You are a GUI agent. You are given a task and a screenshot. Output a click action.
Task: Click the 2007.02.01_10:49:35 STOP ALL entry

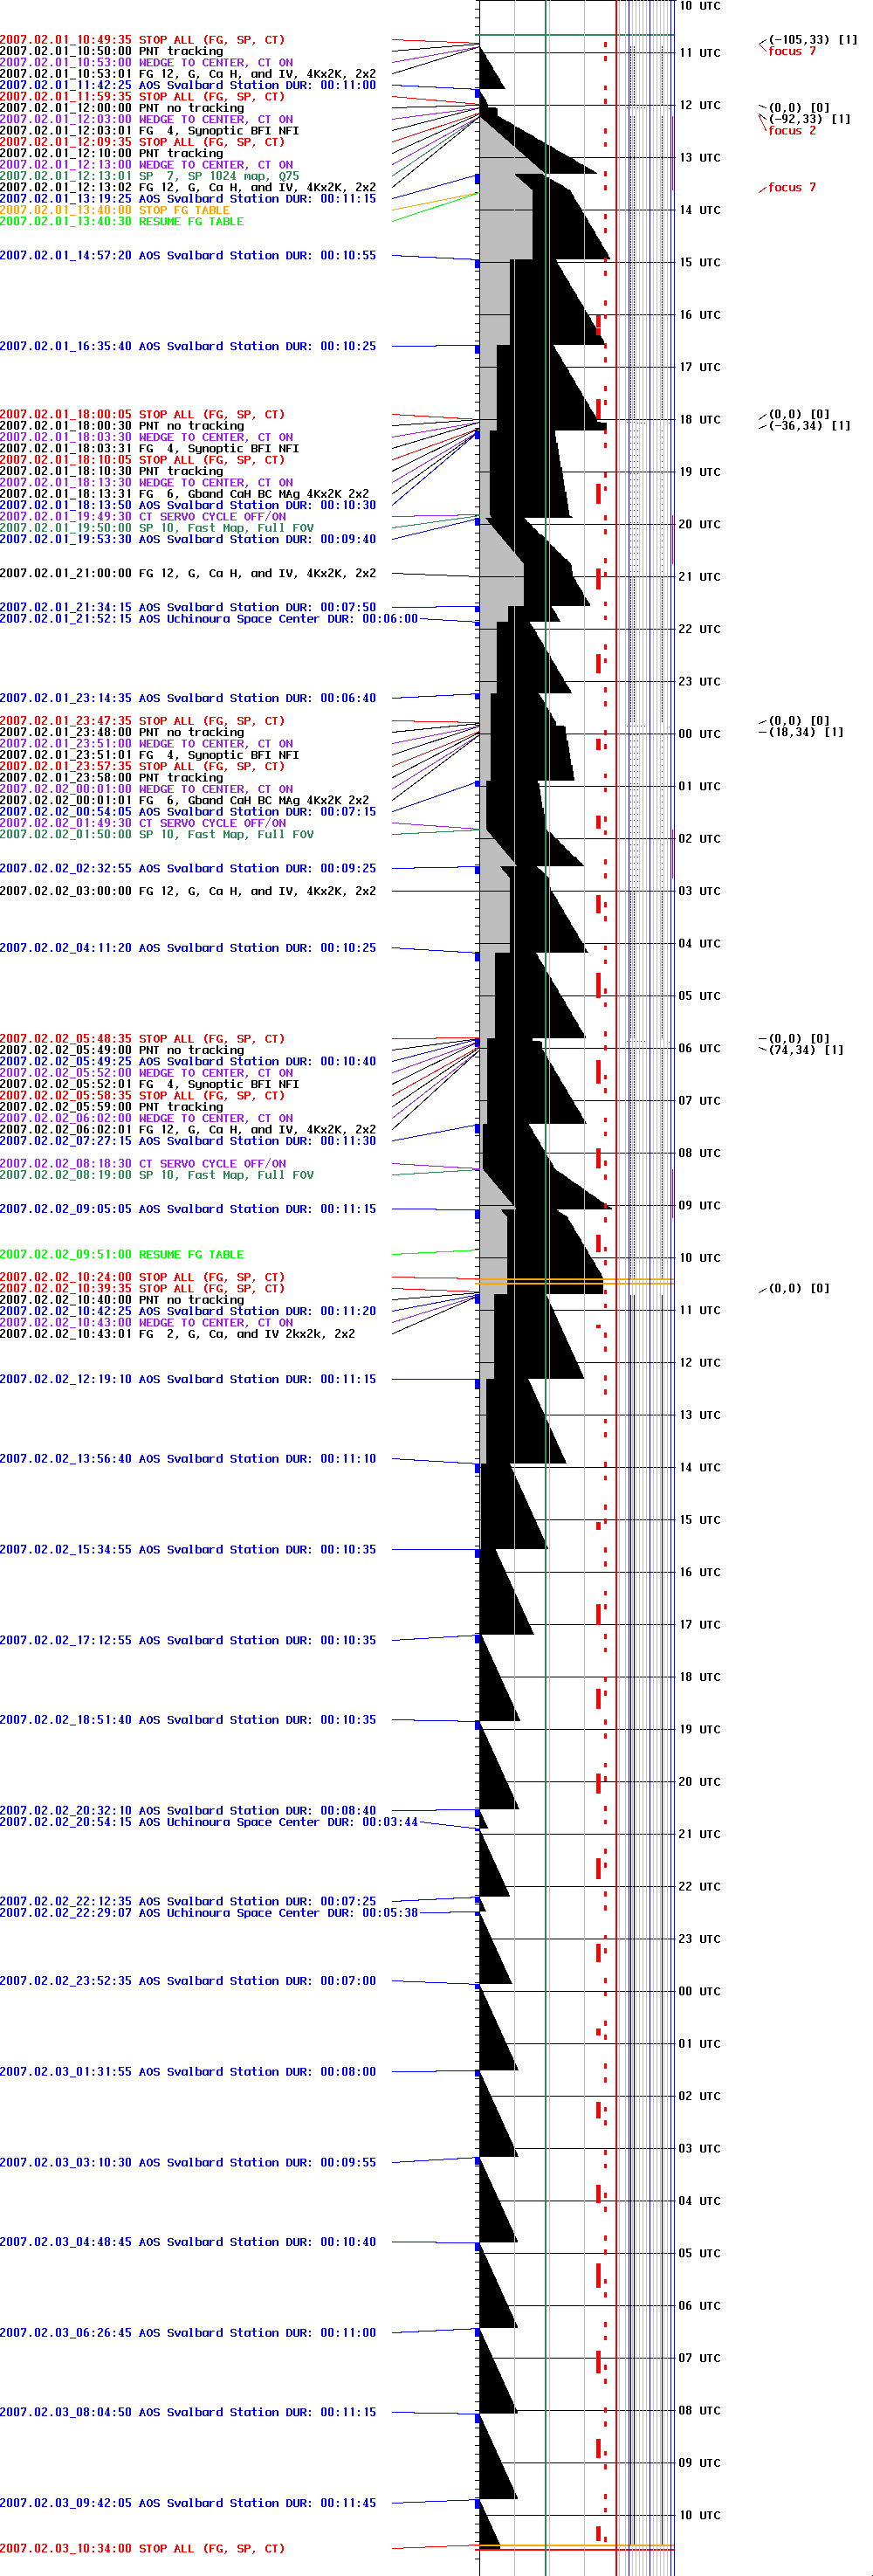[142, 40]
